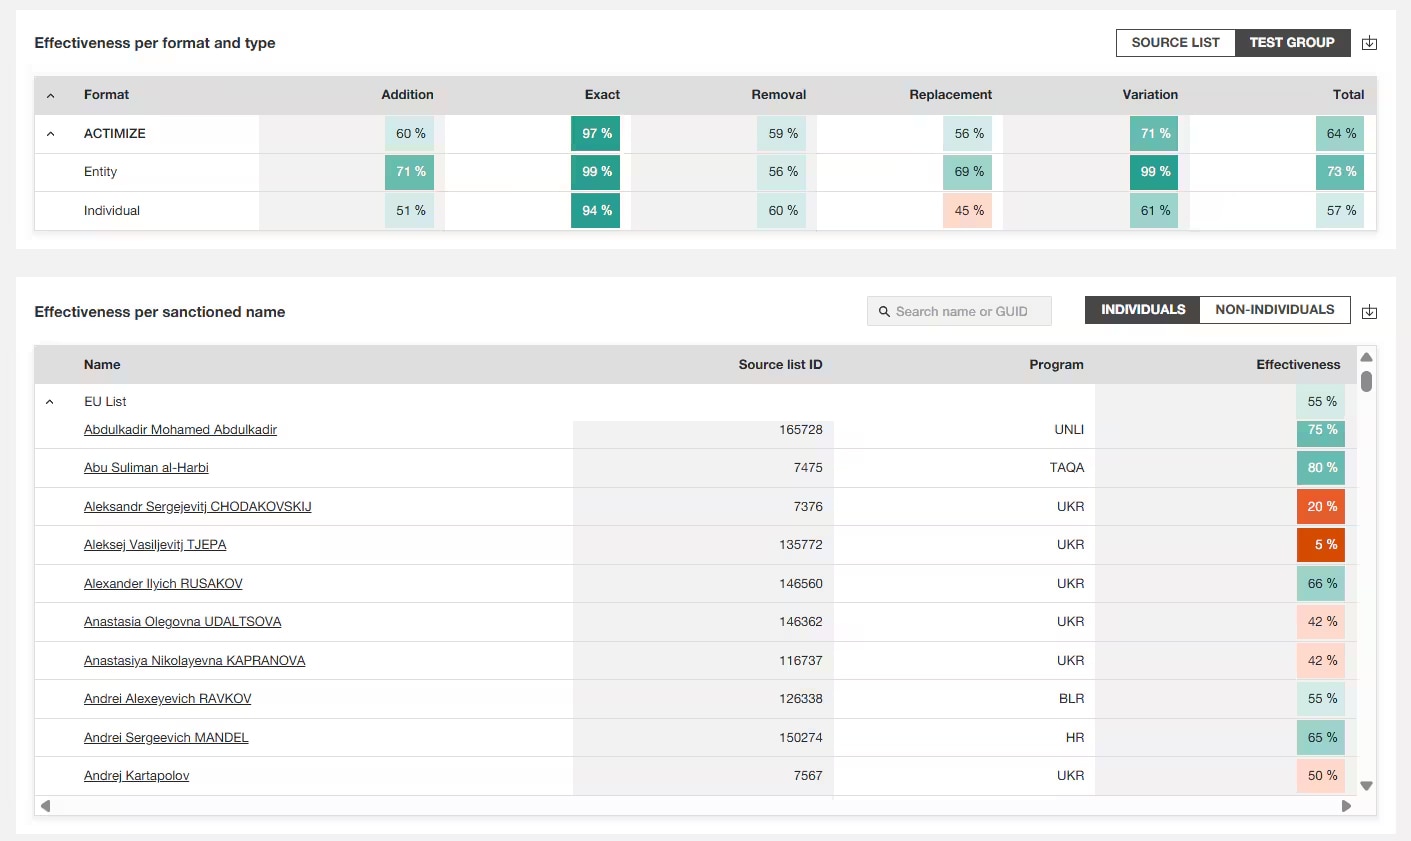
Task: Collapse the ACTIMIZE format row
Action: (51, 134)
